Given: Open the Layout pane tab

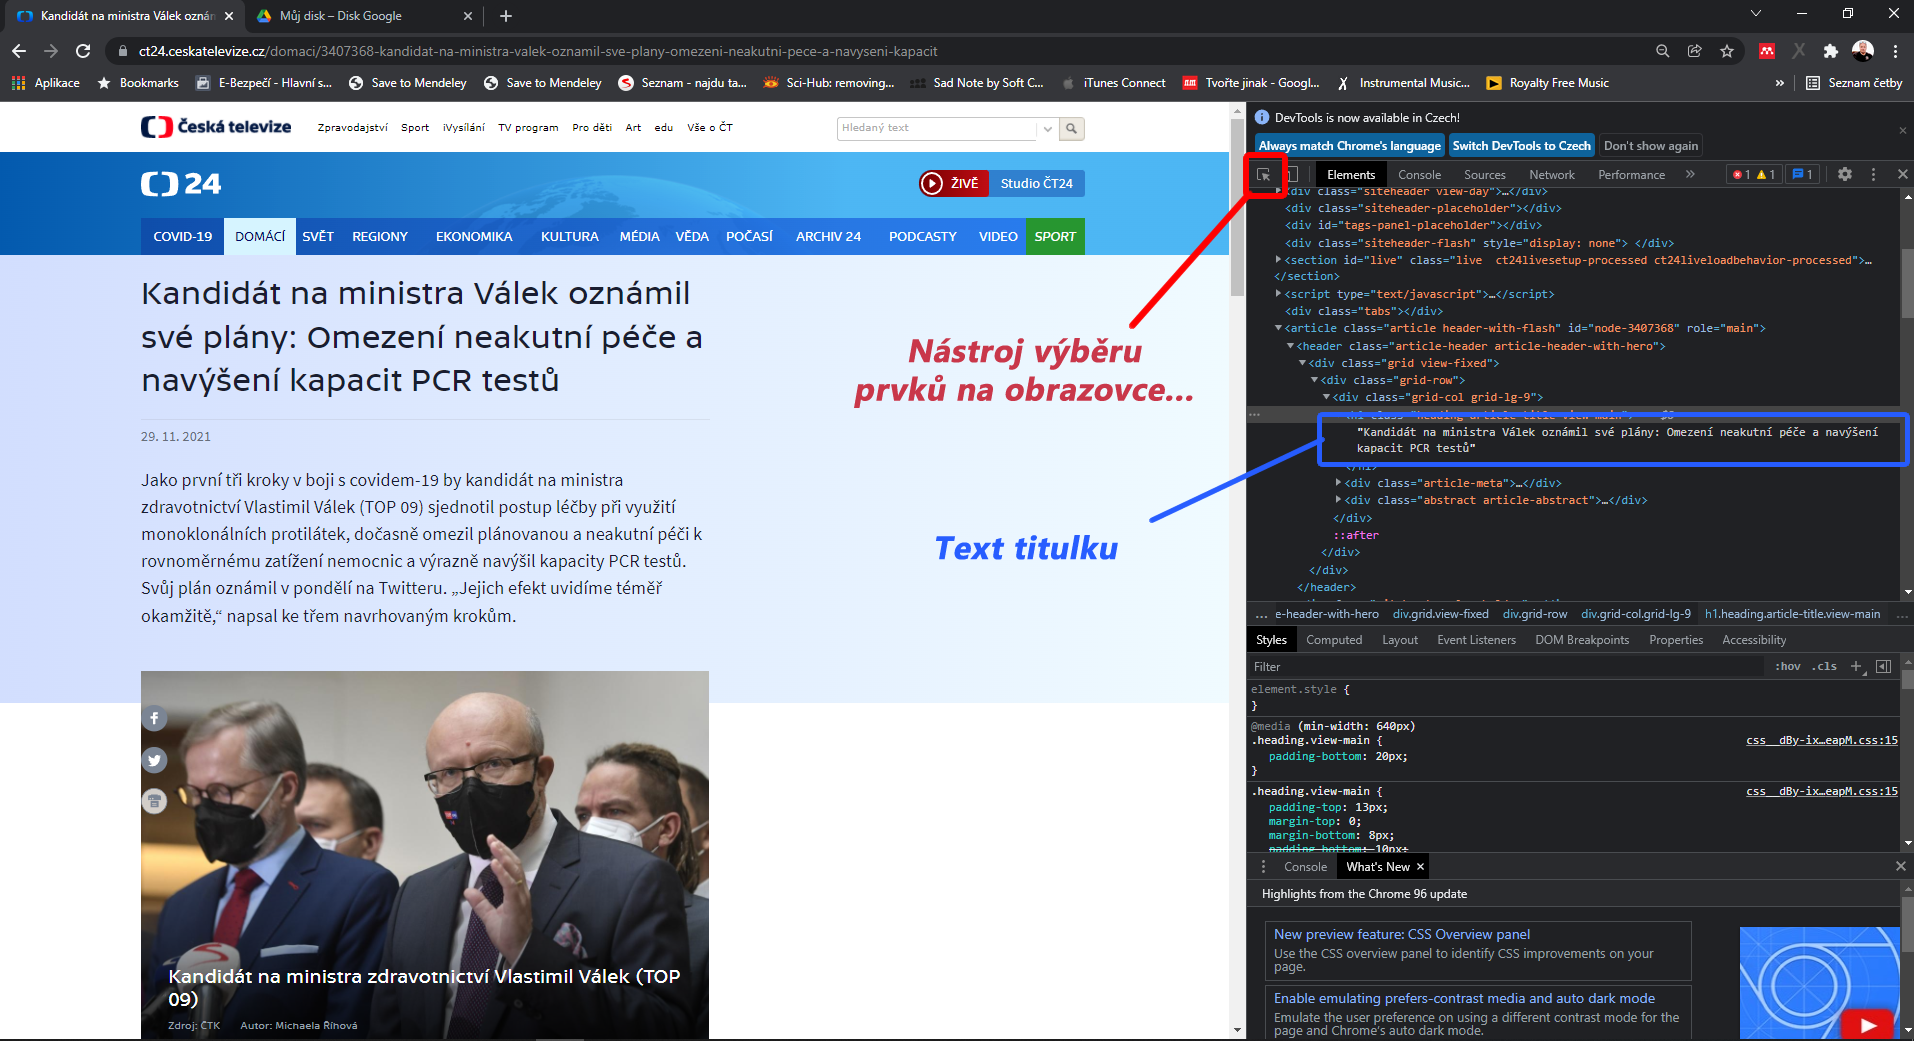Looking at the screenshot, I should tap(1400, 640).
